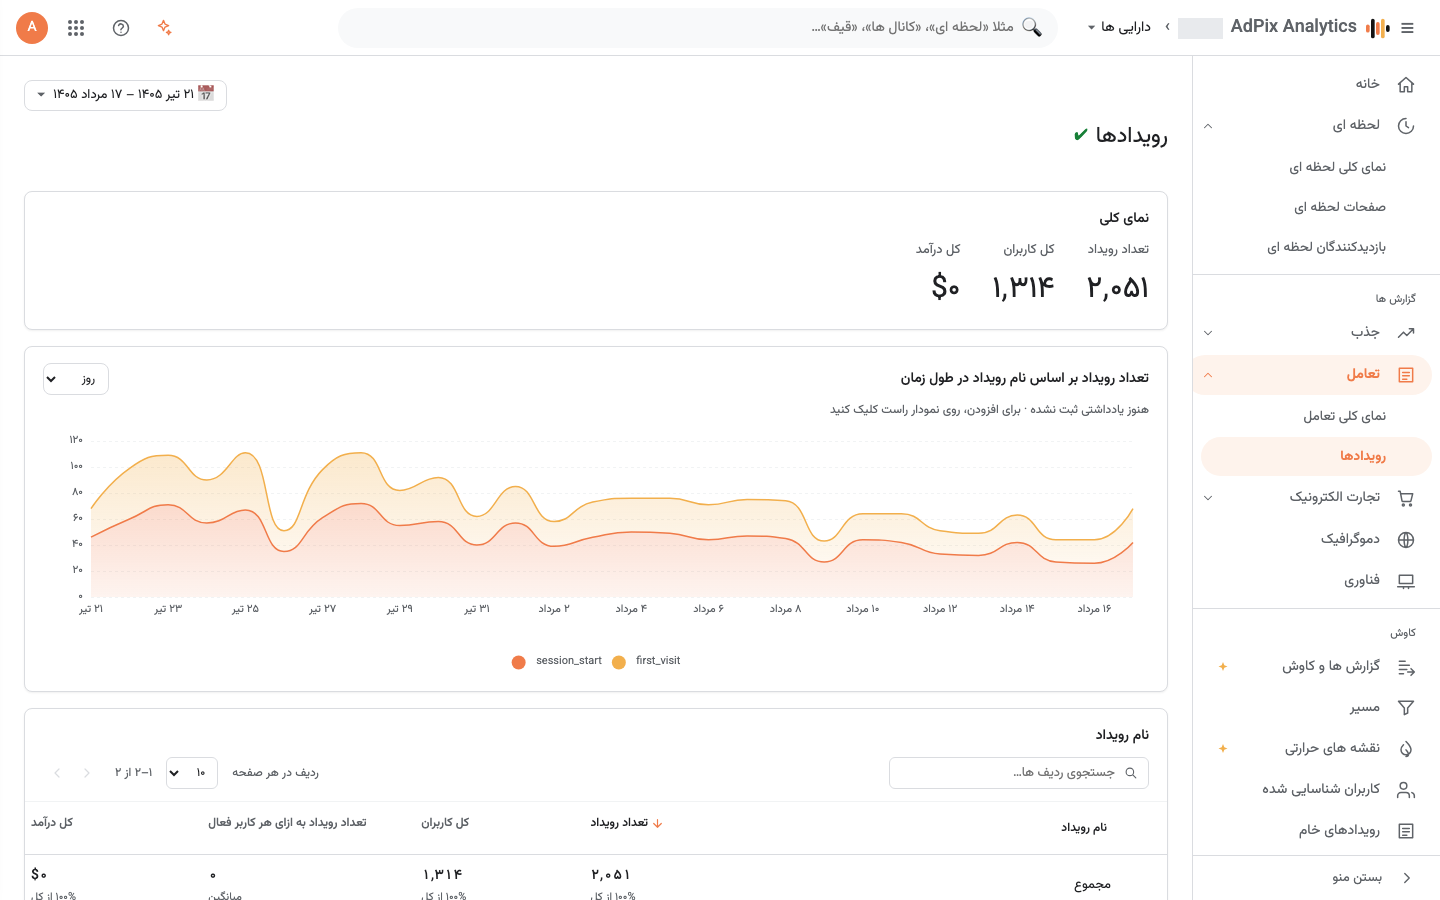Collapse the لحظه ای sidebar section
The height and width of the screenshot is (900, 1440).
pyautogui.click(x=1208, y=126)
